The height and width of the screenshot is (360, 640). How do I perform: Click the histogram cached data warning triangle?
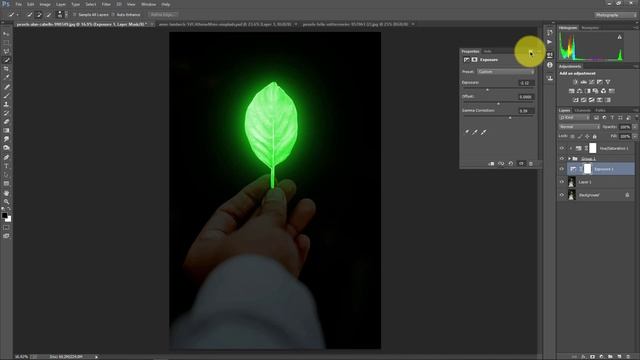tap(620, 37)
